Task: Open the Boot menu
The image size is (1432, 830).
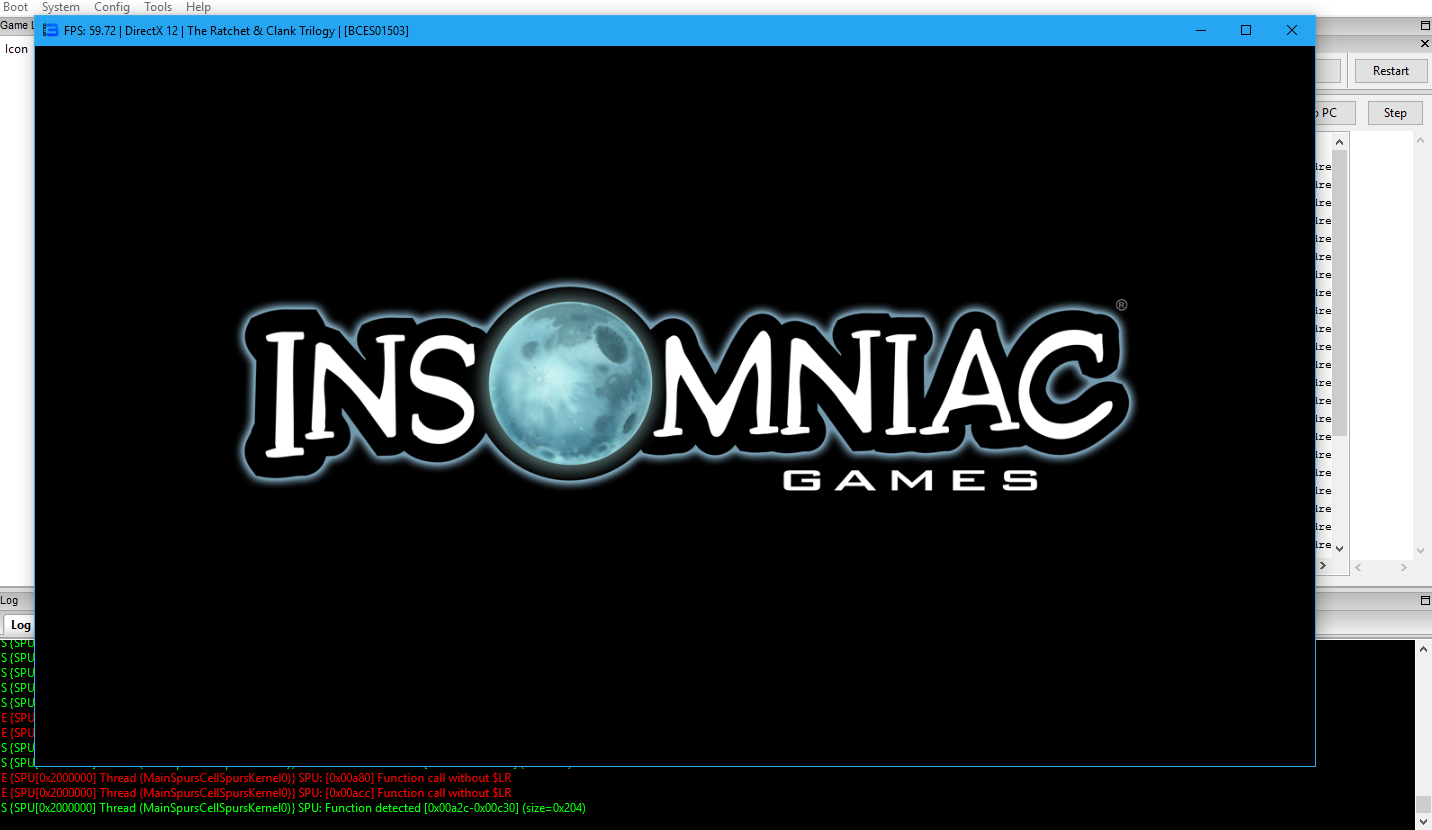Action: pyautogui.click(x=15, y=7)
